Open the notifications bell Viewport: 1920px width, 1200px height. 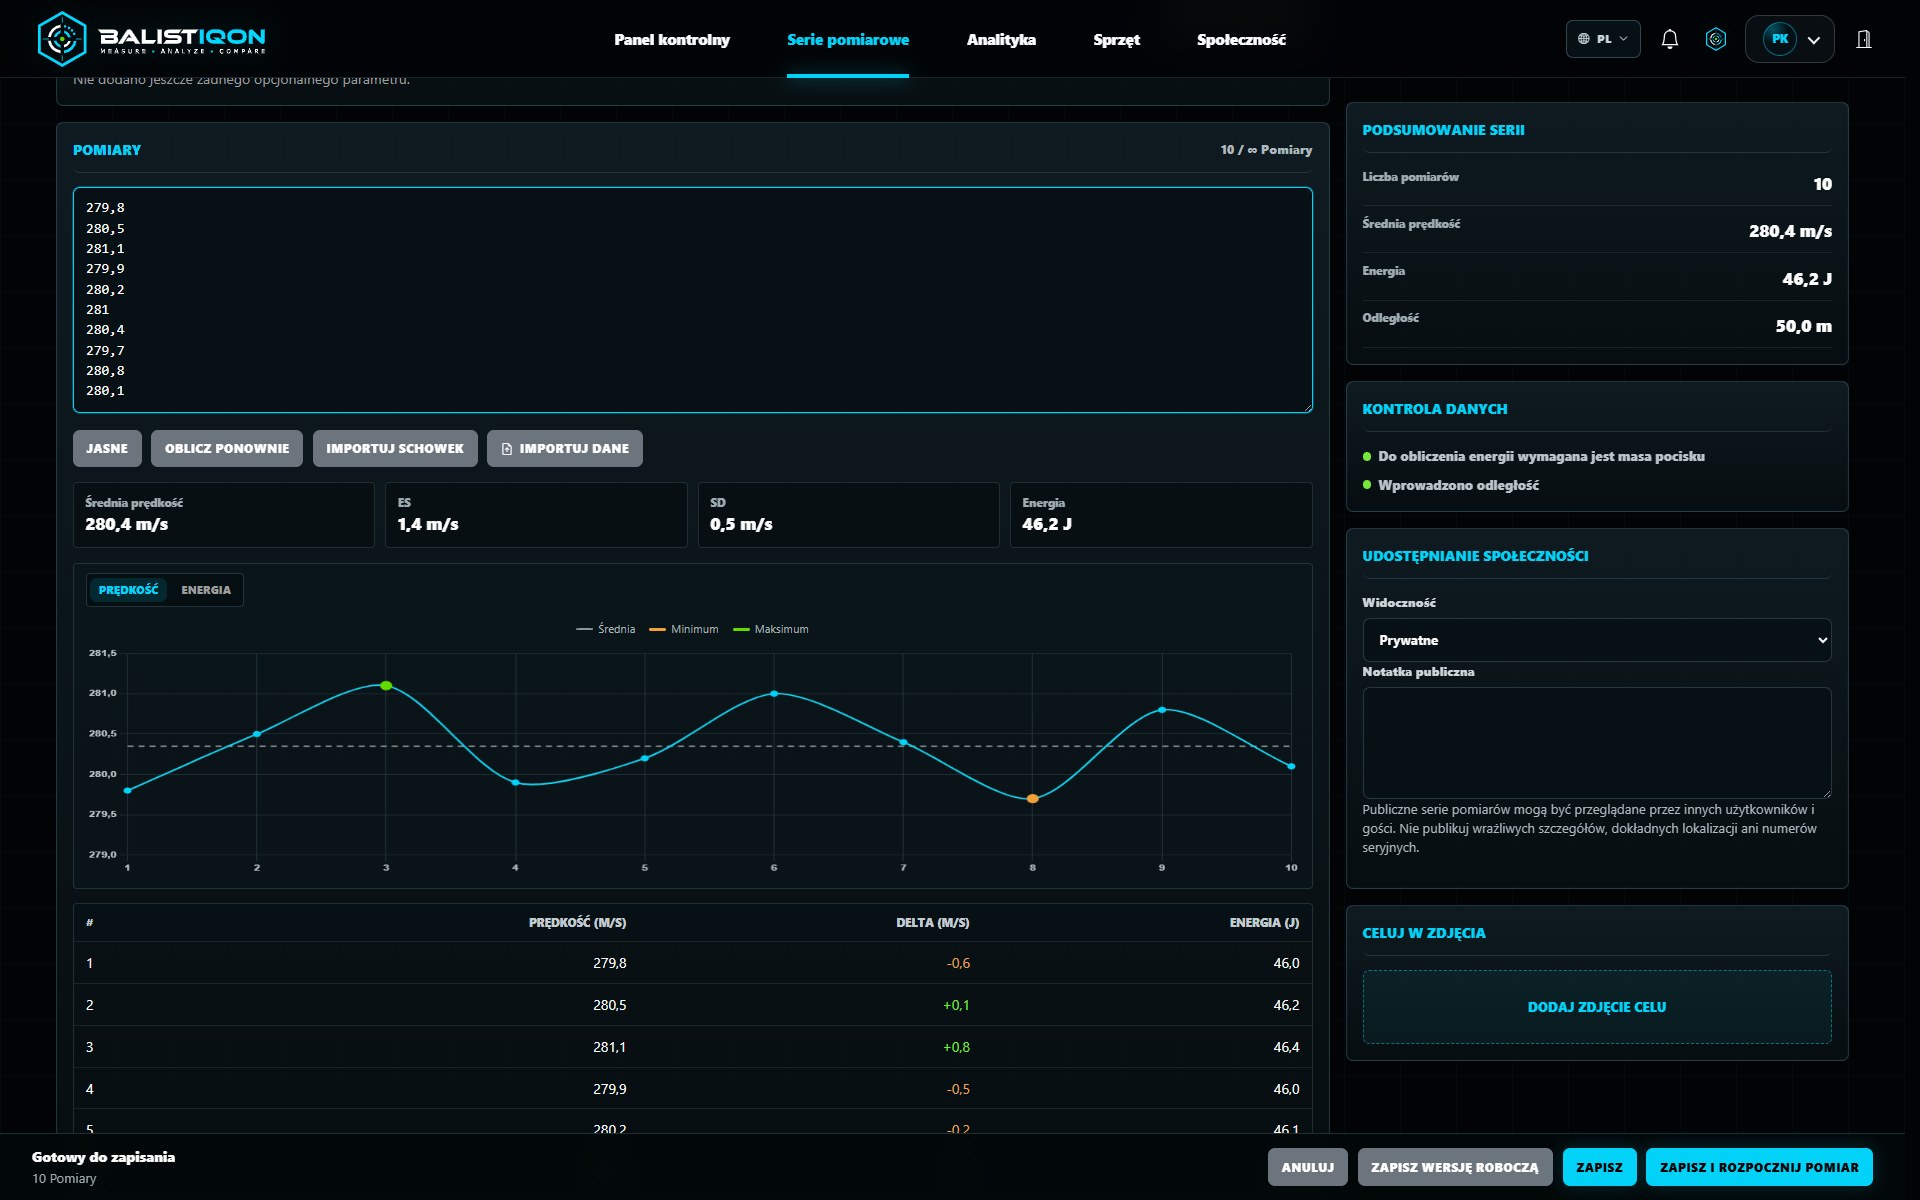(1669, 39)
